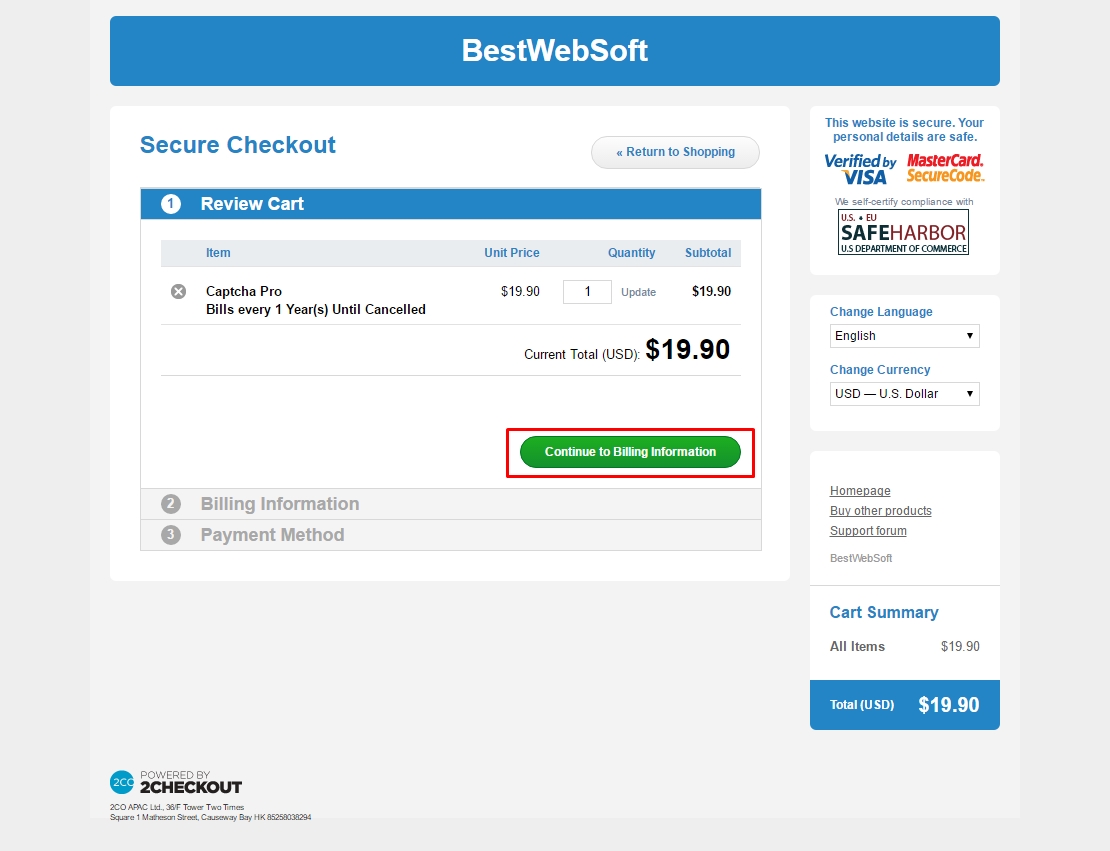
Task: Open the Change Currency dropdown
Action: point(904,394)
